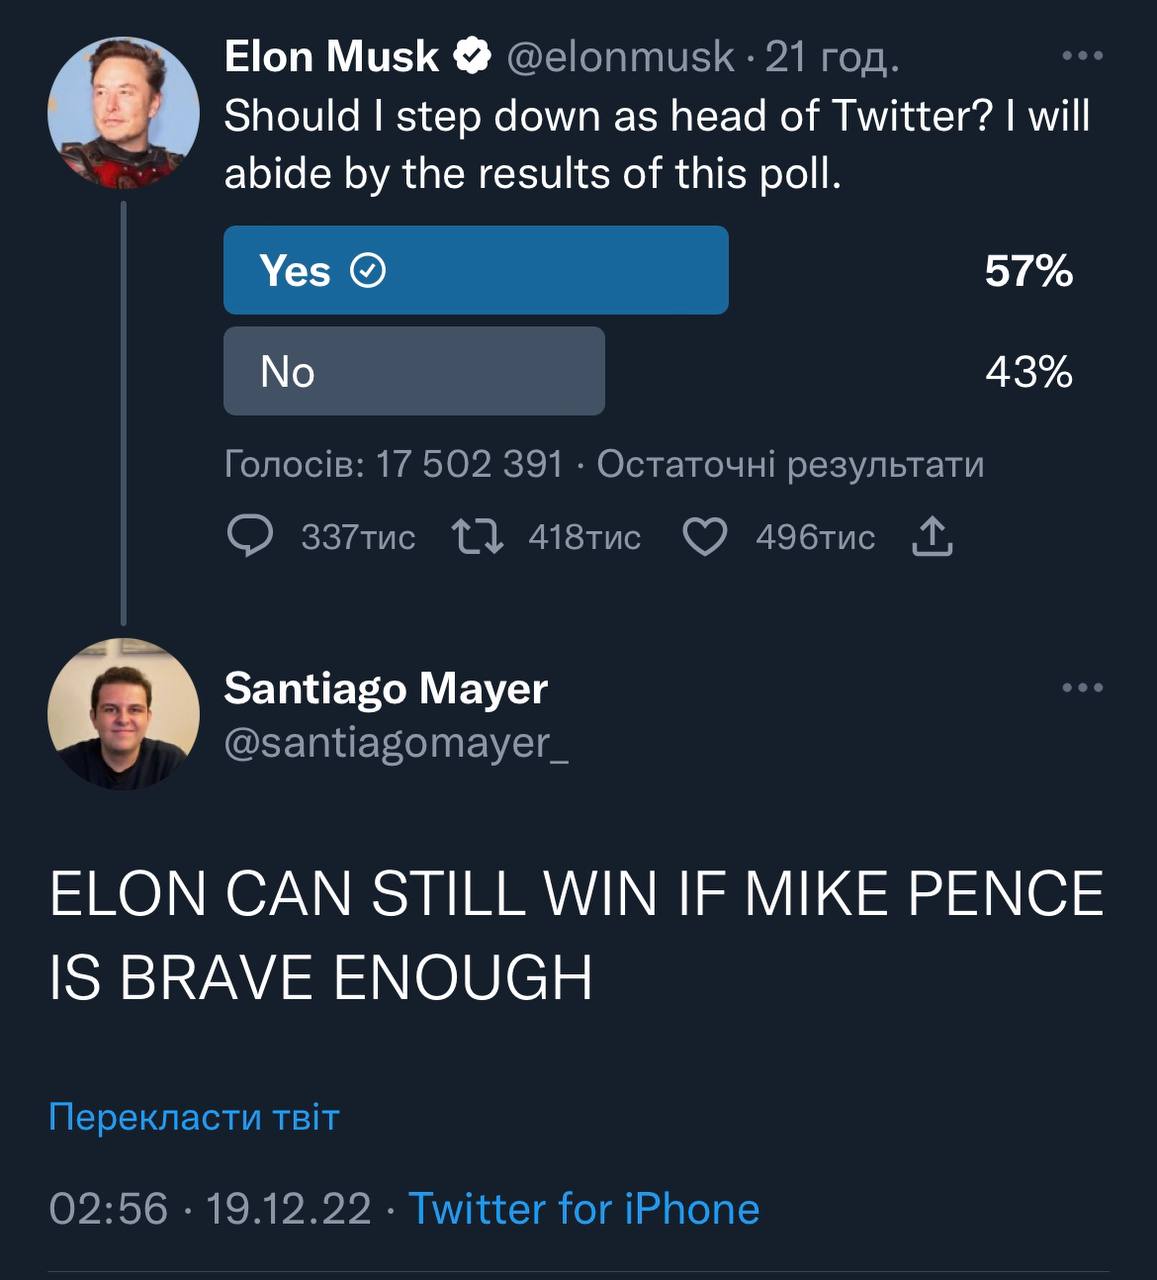Viewport: 1157px width, 1280px height.
Task: Click the 02:56 · 19.12.22 tweet timestamp
Action: (x=210, y=1208)
